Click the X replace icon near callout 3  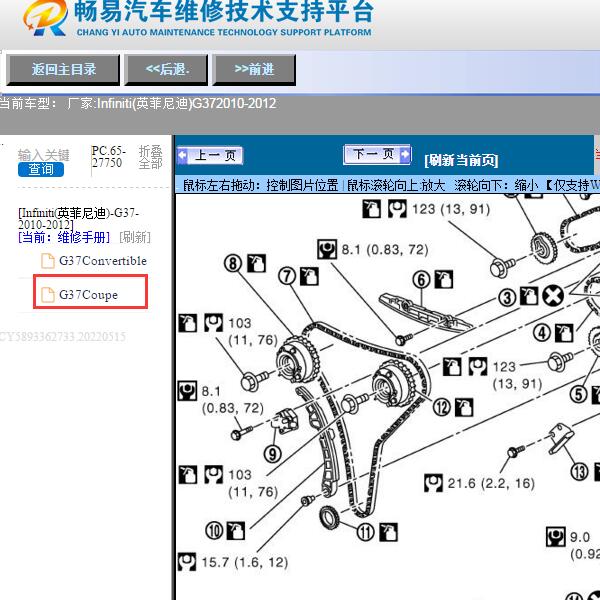[553, 295]
